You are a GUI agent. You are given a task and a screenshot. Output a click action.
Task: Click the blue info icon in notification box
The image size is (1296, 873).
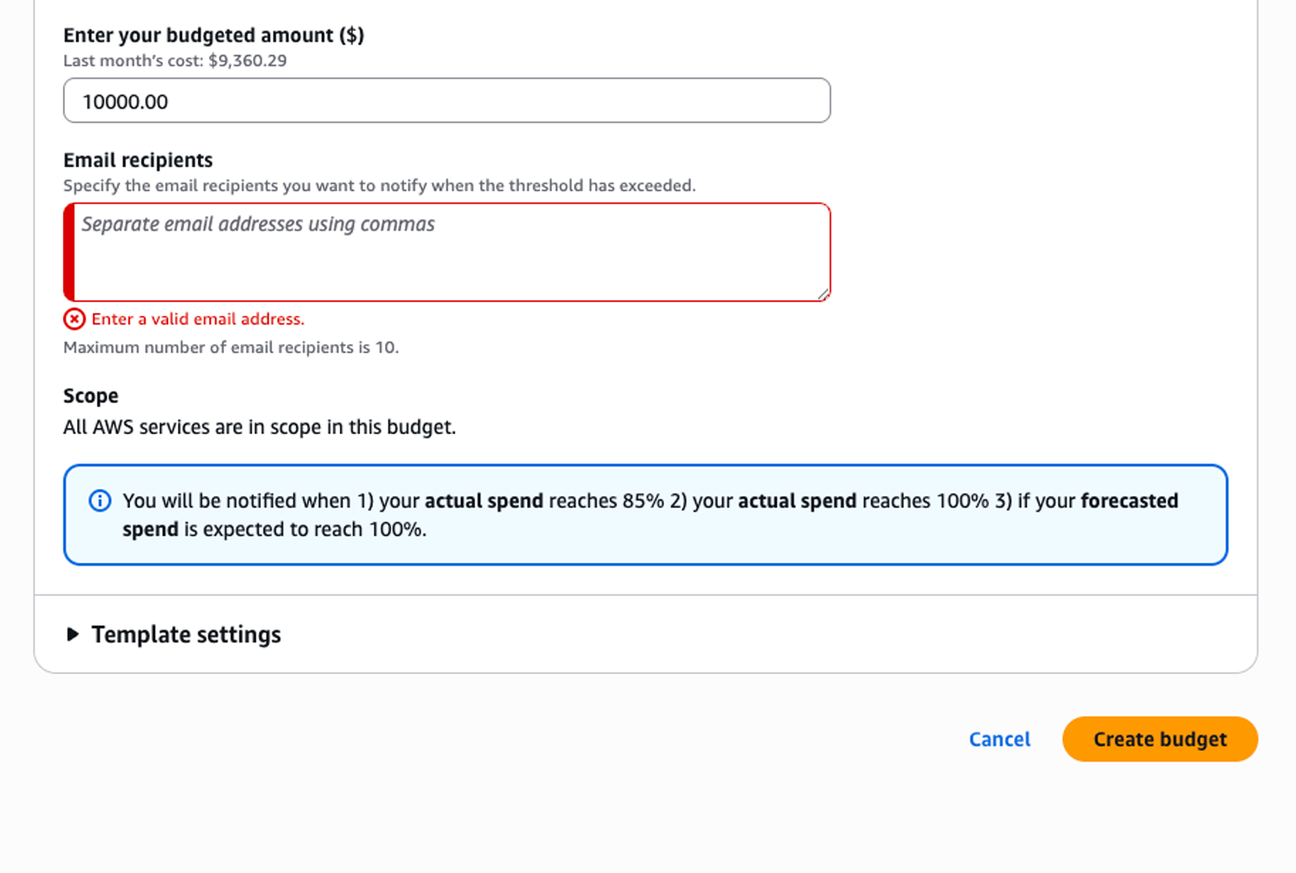[x=100, y=500]
